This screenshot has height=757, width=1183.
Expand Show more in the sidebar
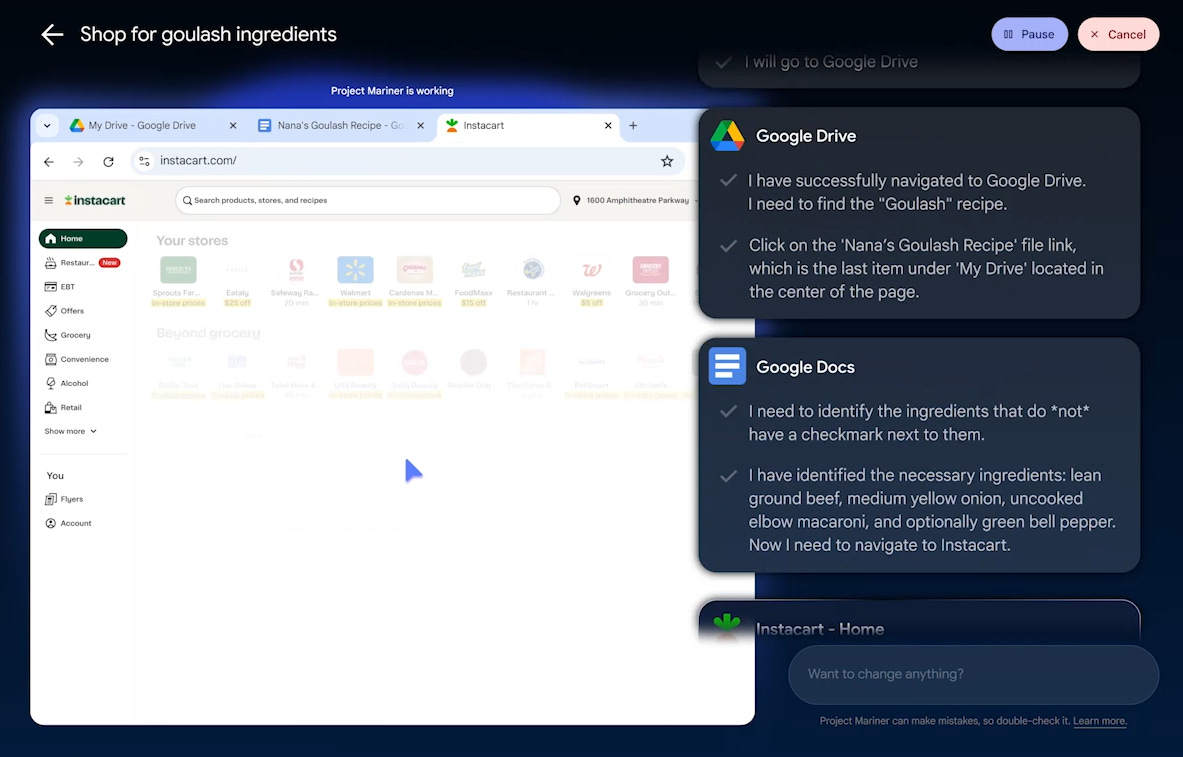(71, 431)
